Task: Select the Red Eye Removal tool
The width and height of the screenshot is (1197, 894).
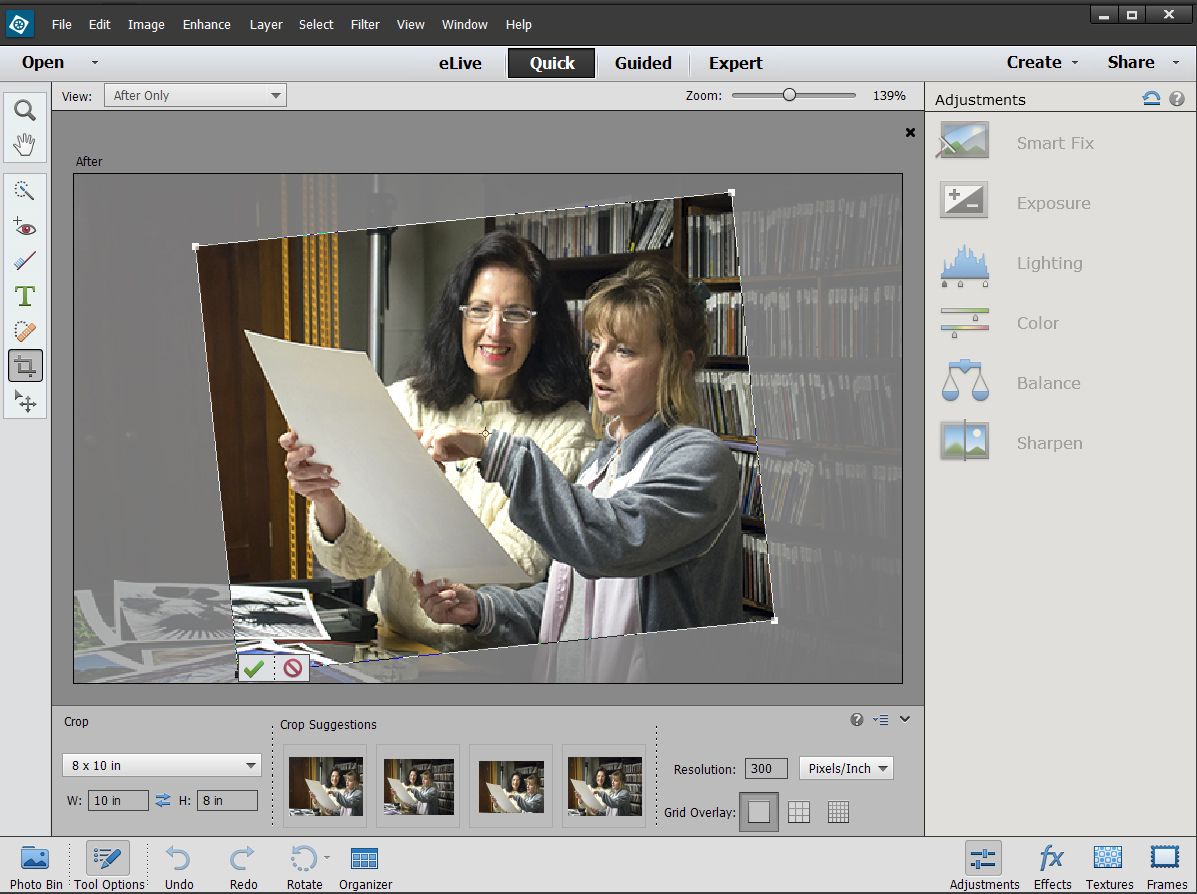Action: [x=24, y=226]
